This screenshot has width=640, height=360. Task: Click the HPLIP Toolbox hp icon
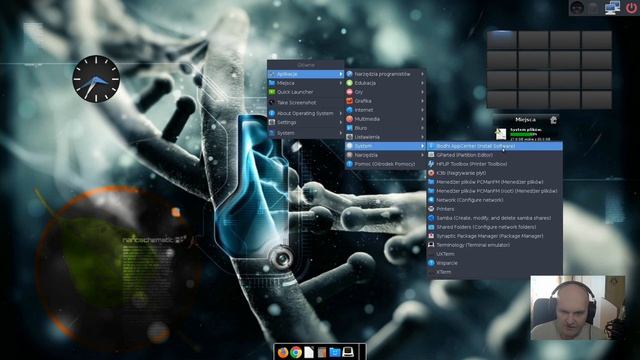click(431, 164)
